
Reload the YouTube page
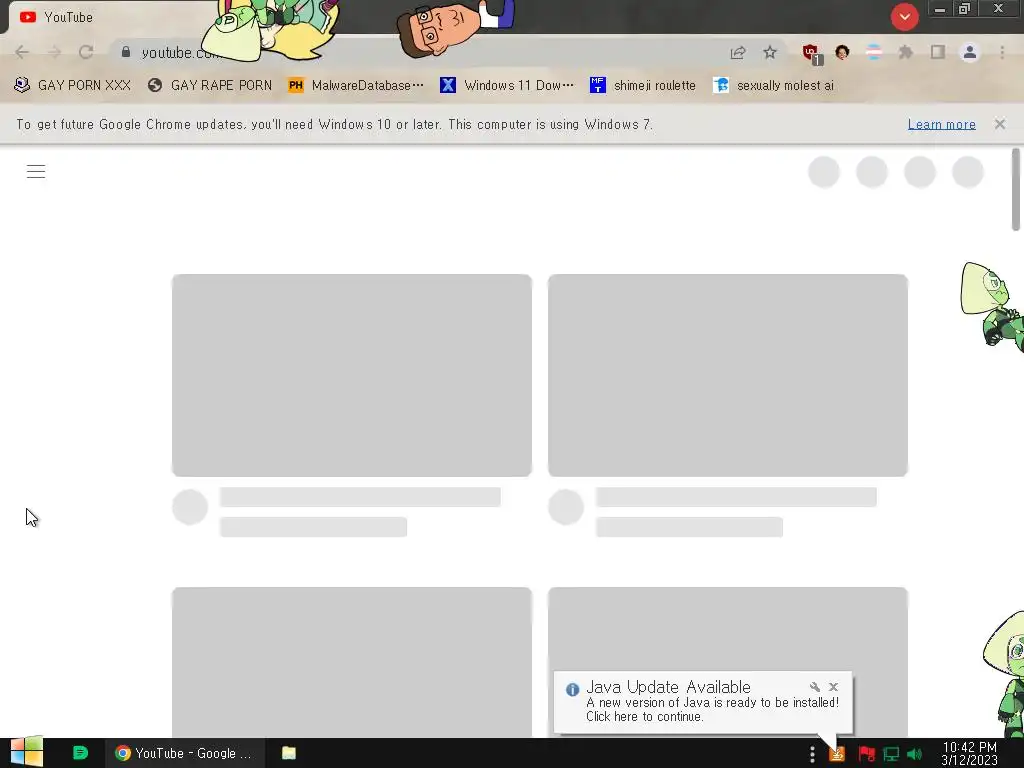(86, 52)
